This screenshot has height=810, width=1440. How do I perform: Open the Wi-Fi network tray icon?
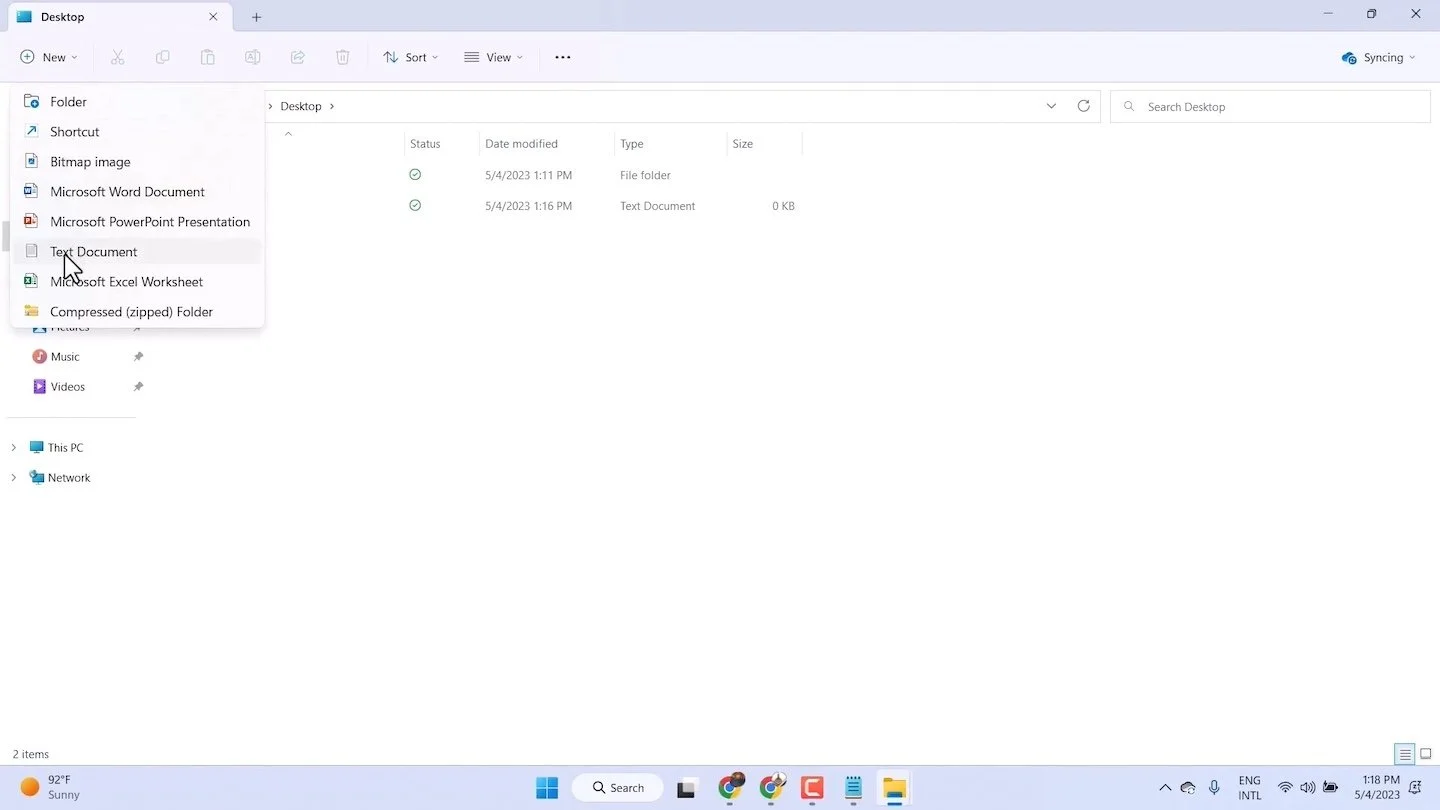point(1286,788)
